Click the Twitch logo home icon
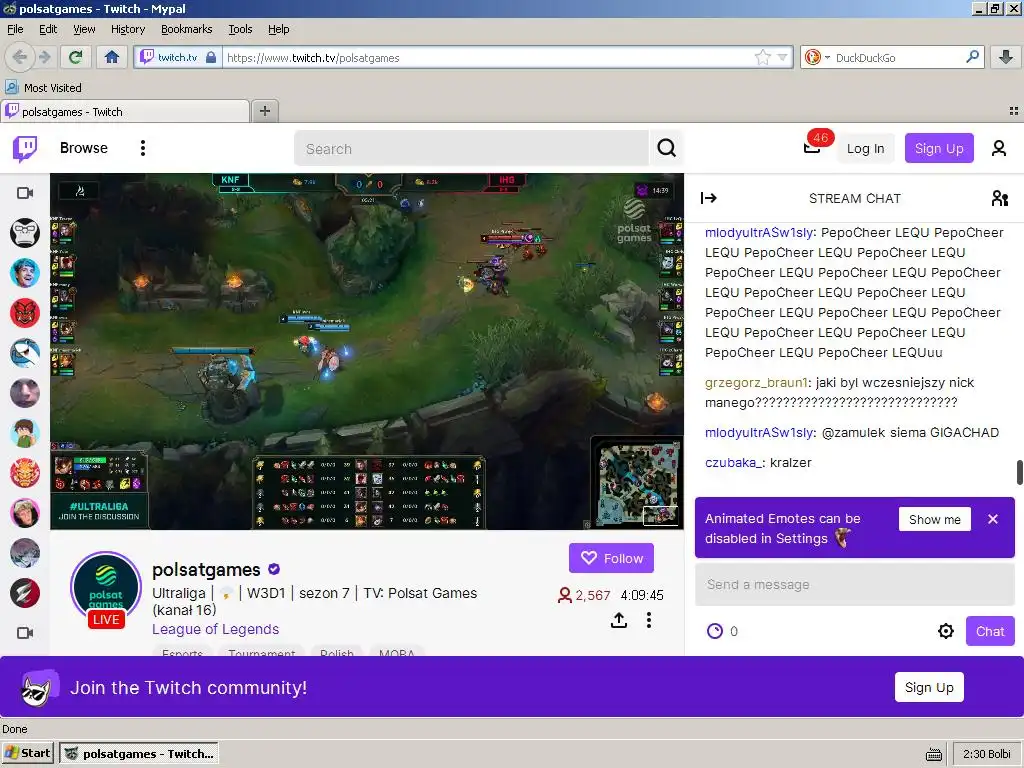 coord(25,148)
